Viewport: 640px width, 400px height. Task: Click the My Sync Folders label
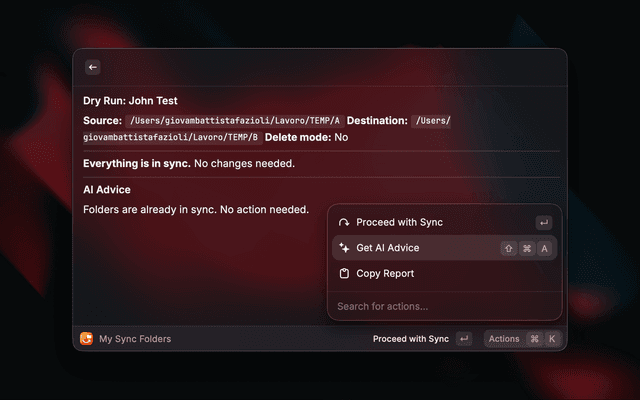coord(135,339)
